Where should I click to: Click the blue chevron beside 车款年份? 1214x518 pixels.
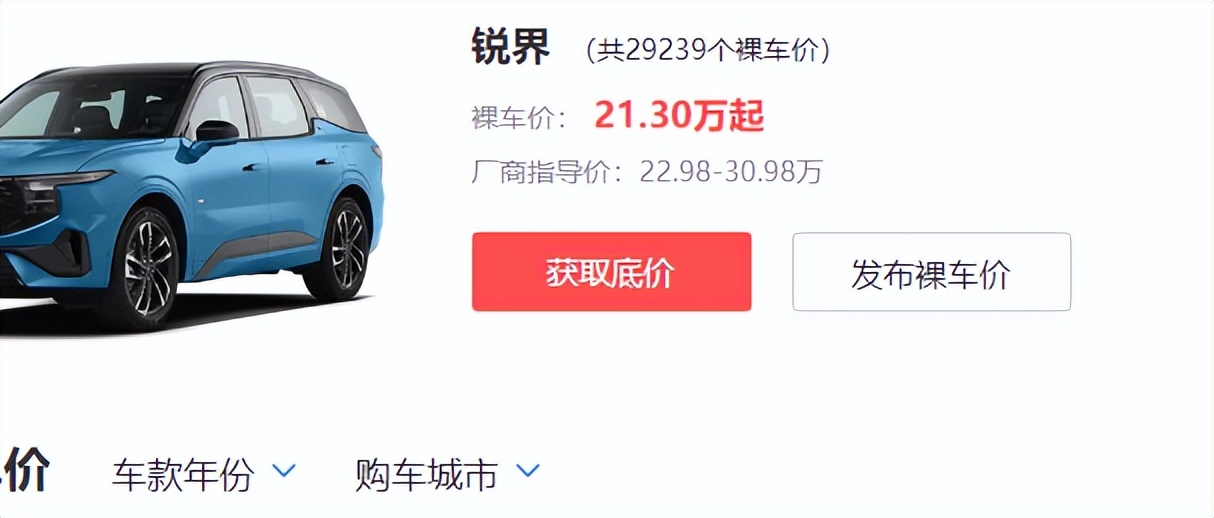[284, 470]
